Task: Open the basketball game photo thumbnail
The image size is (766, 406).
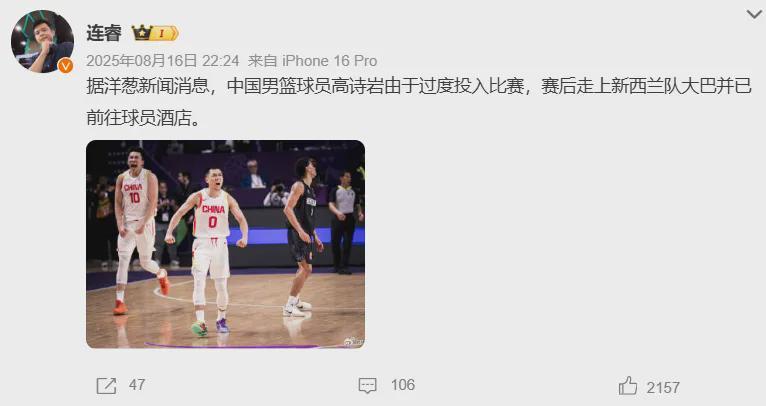Action: 226,244
